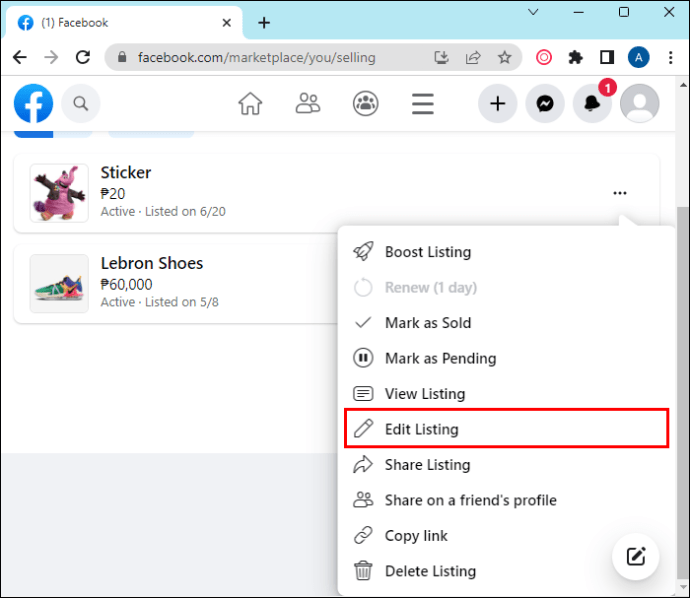Click the vertical scrollbar thumb
Image resolution: width=690 pixels, height=598 pixels.
click(683, 392)
